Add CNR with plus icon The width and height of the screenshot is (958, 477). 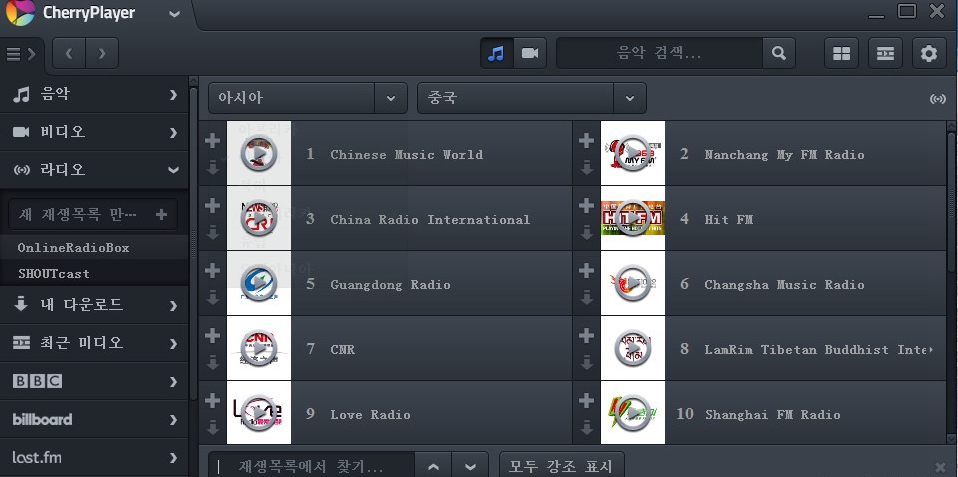(212, 336)
